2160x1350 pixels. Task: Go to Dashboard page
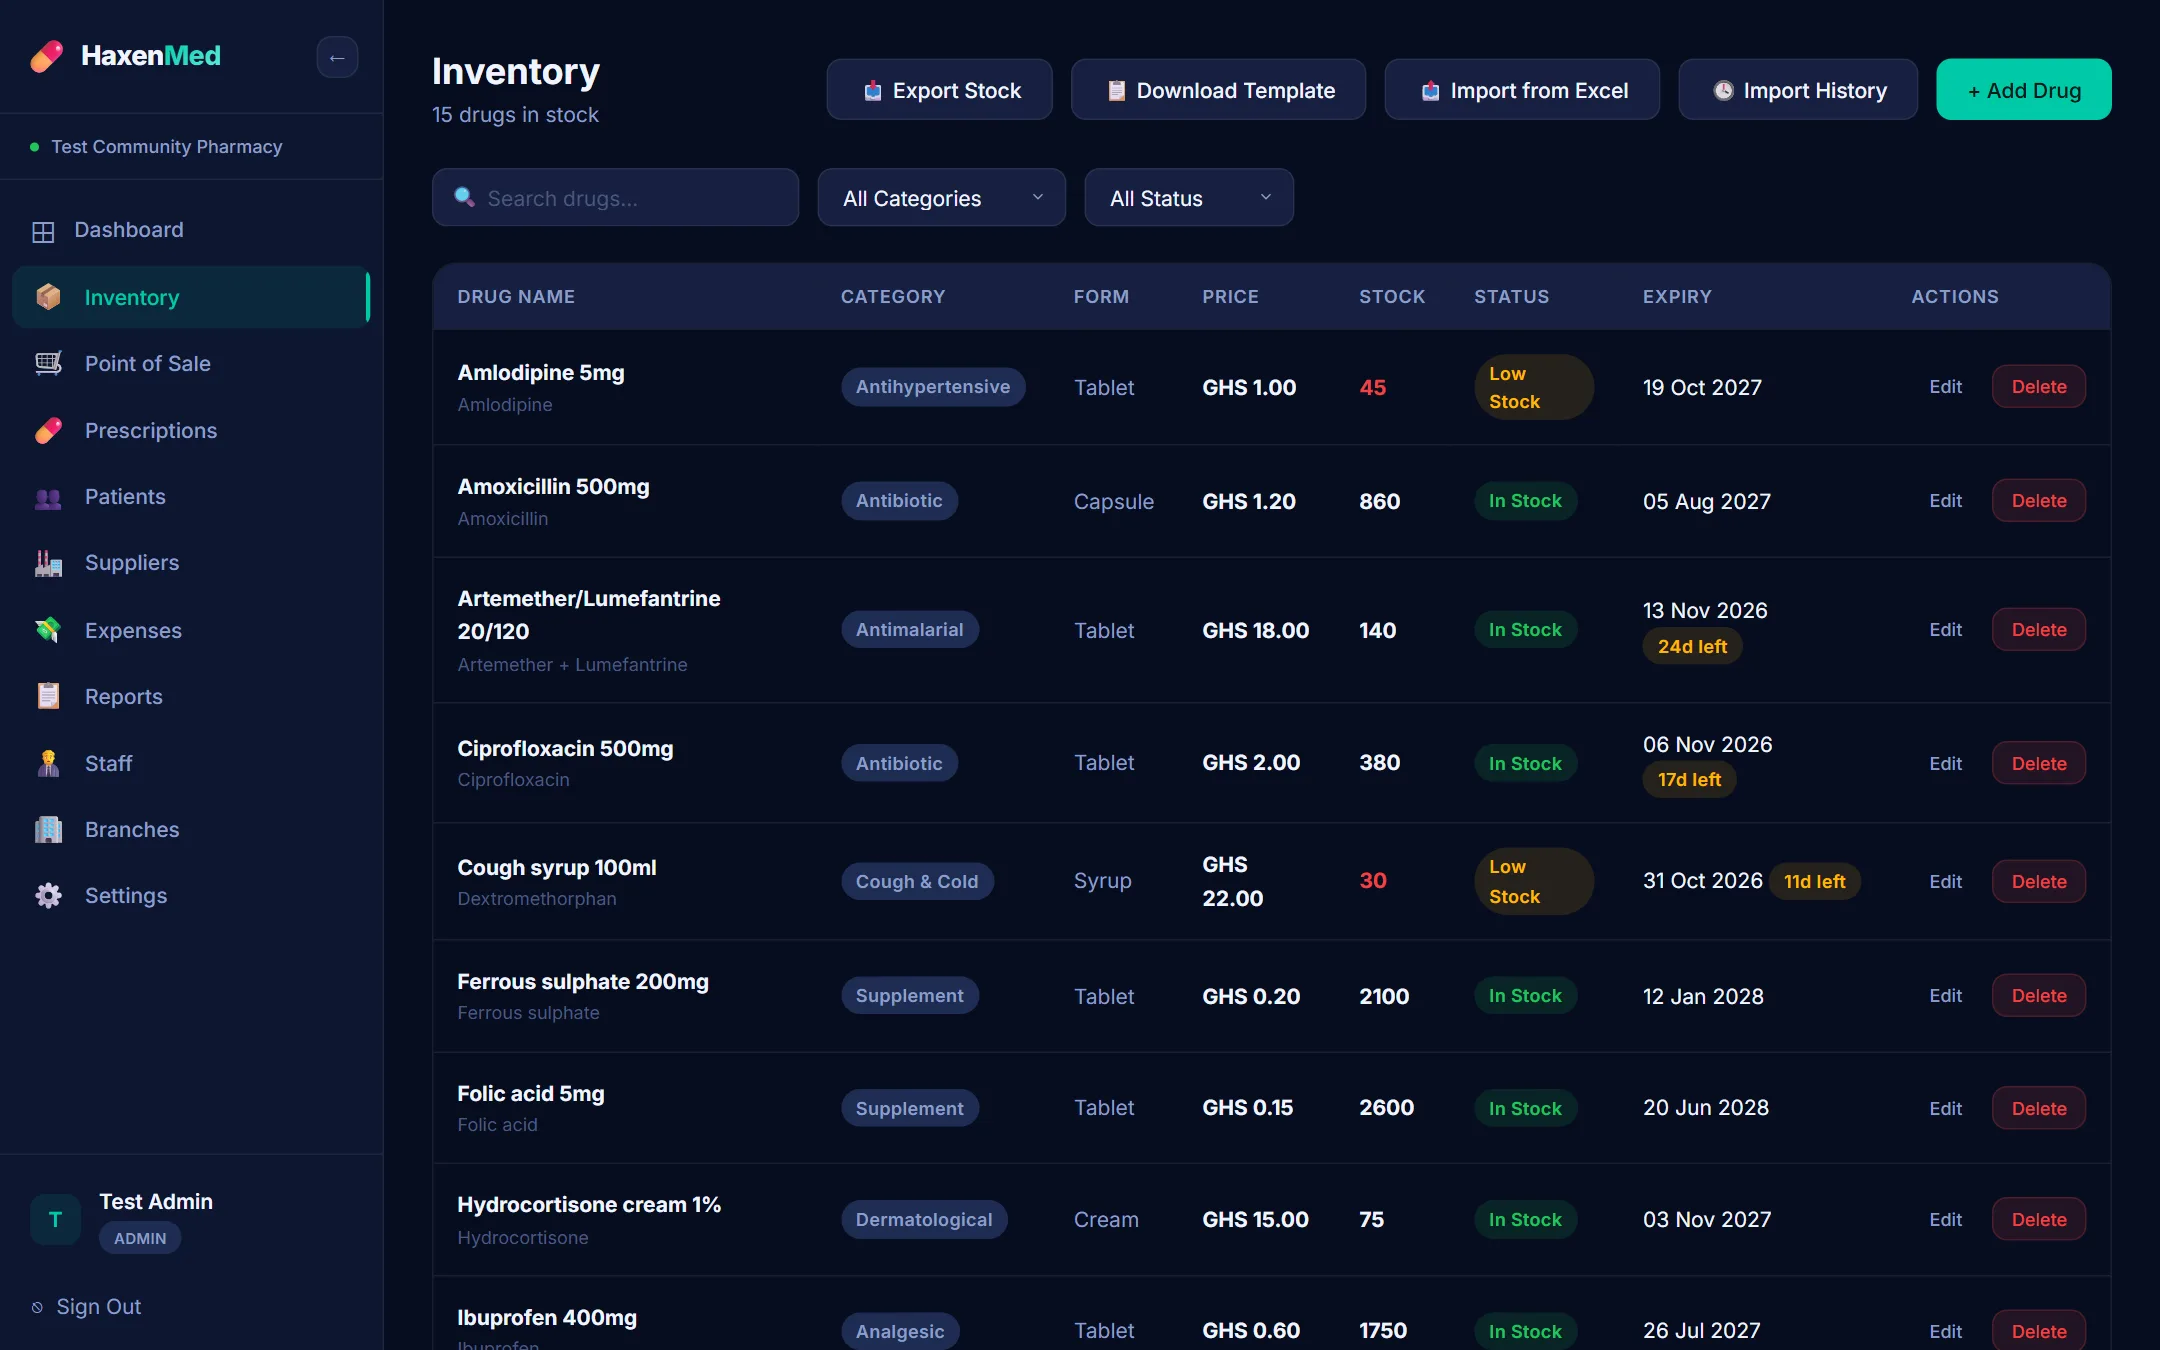pos(191,230)
